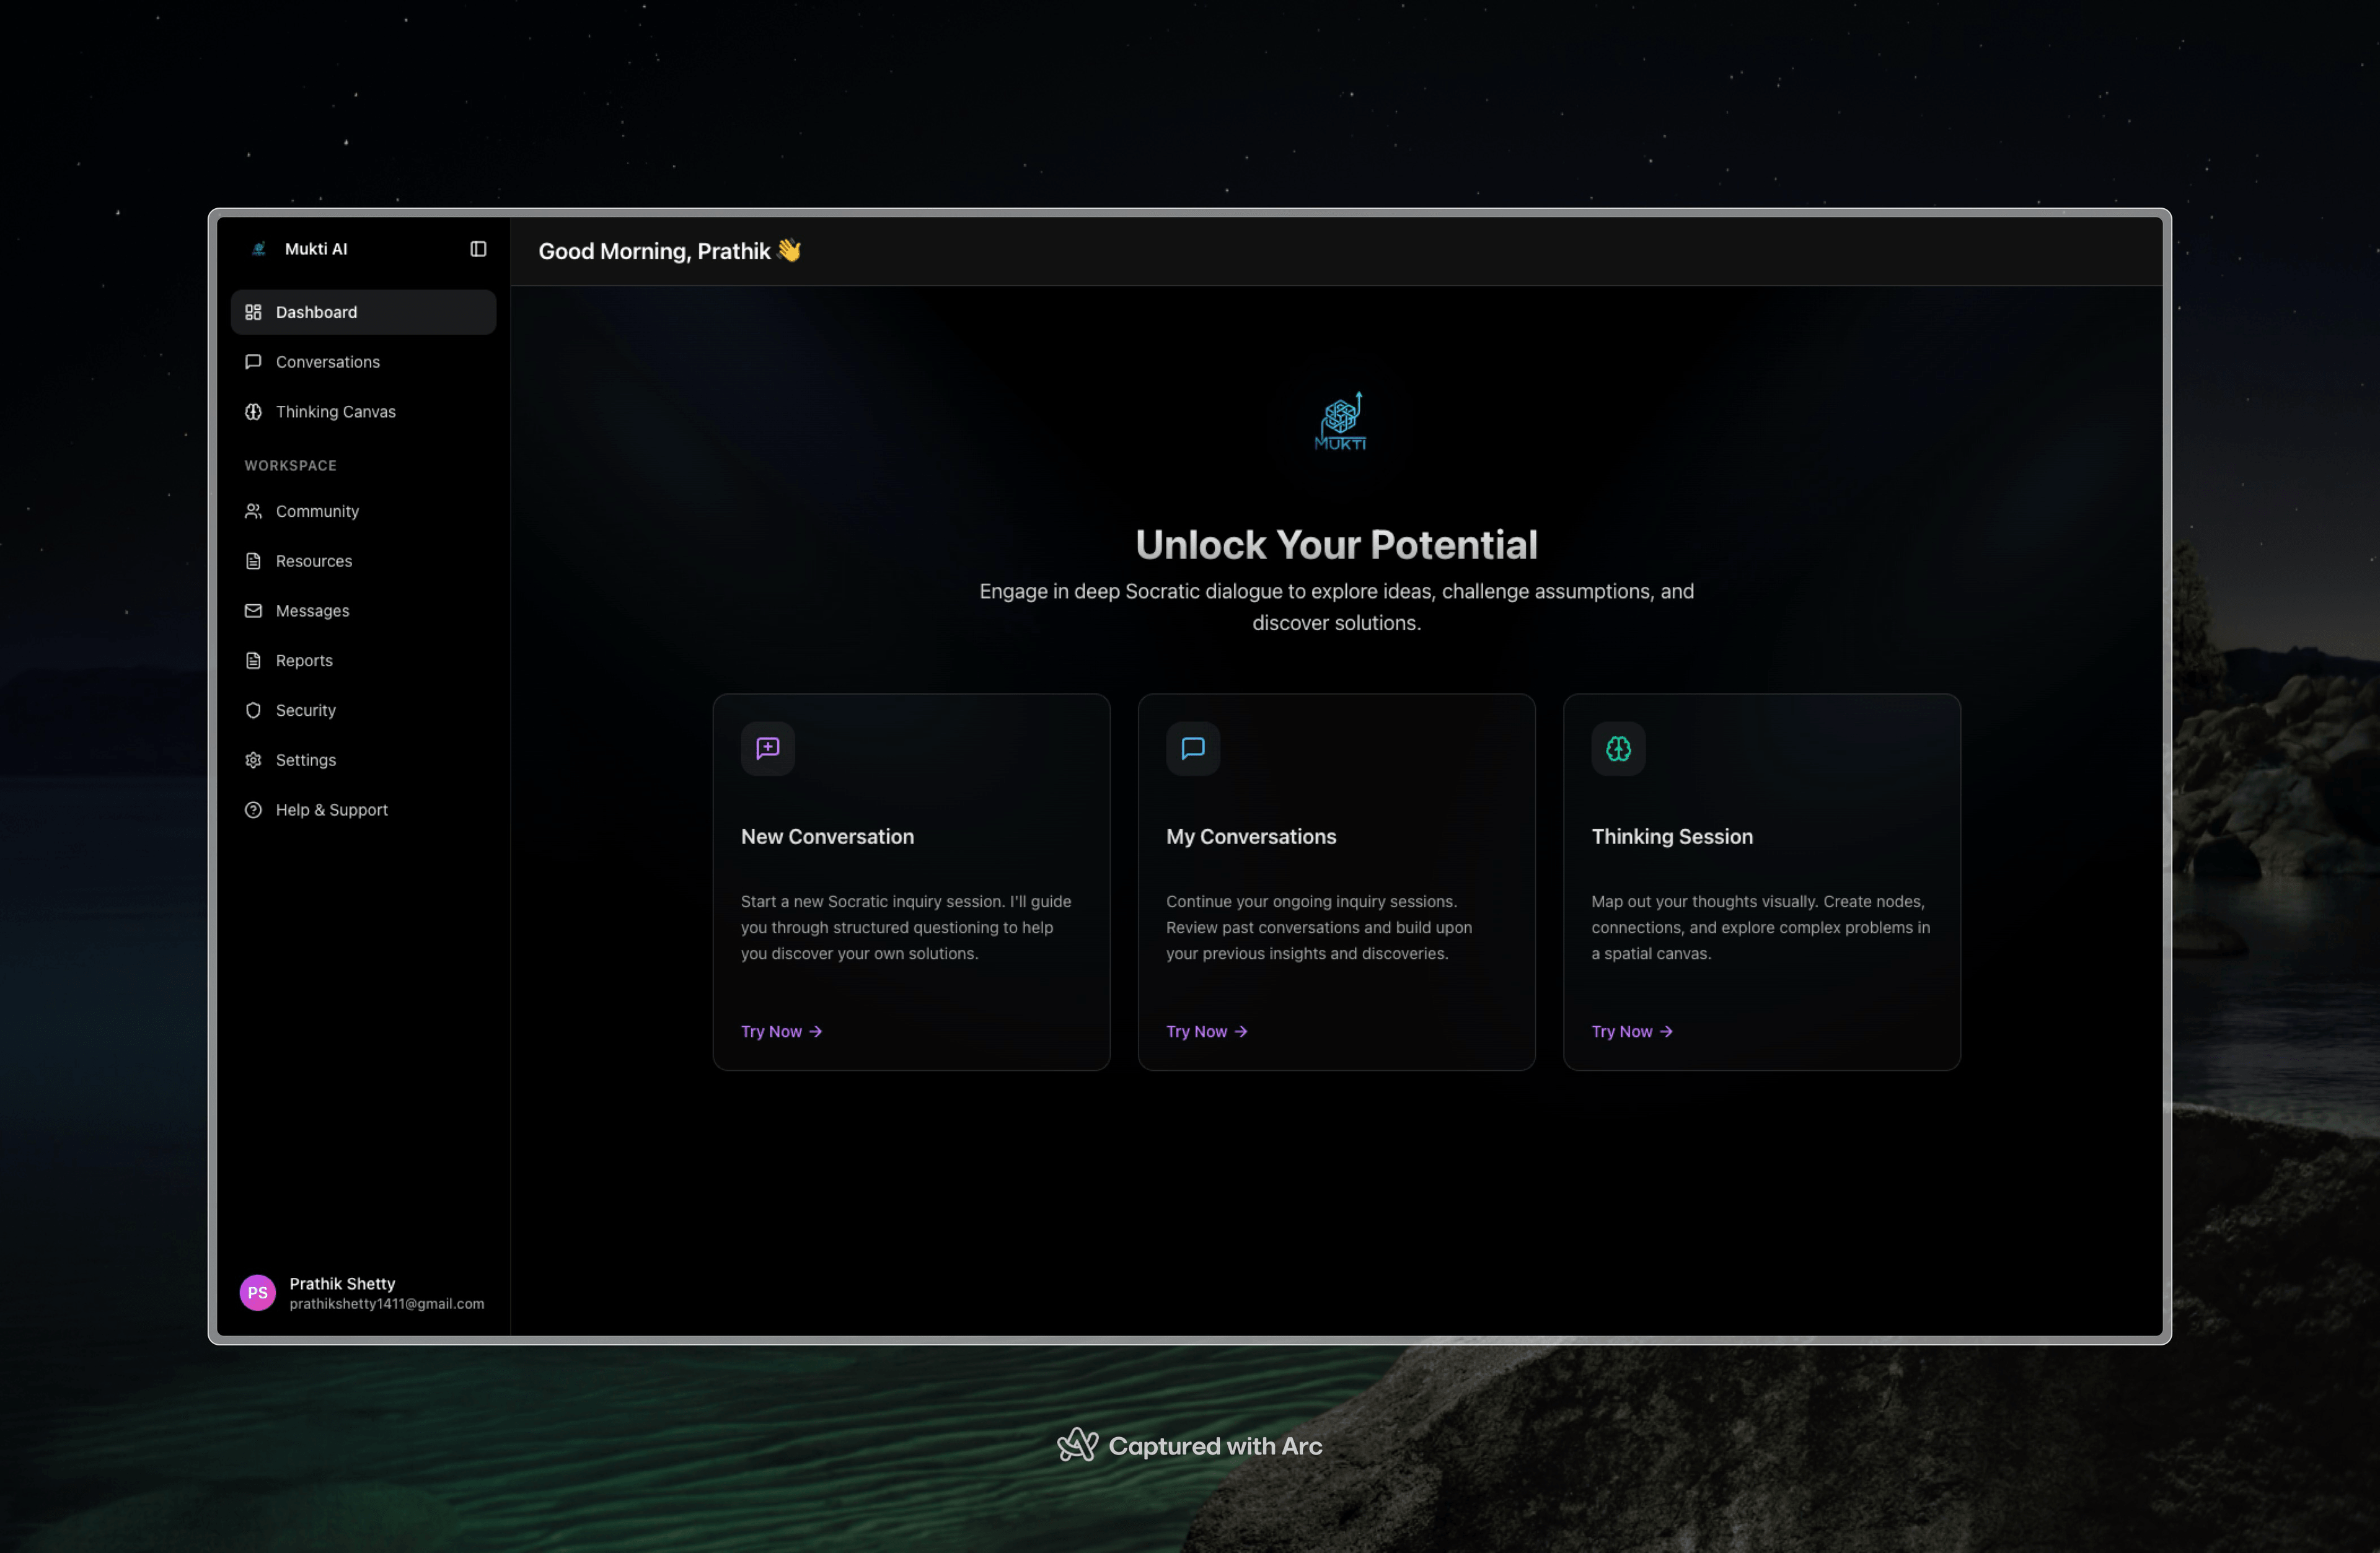
Task: Click the Settings gear icon
Action: pos(253,760)
